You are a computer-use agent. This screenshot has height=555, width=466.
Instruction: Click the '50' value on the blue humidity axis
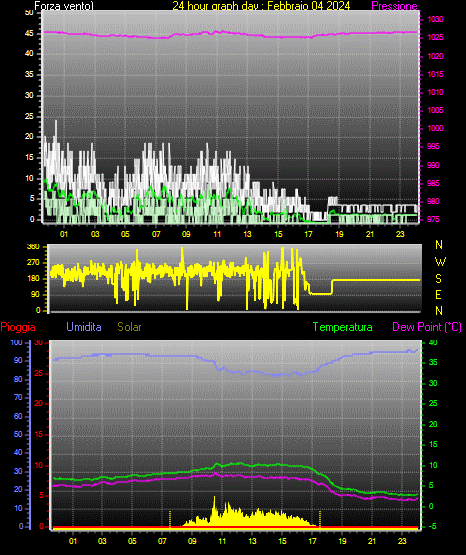[18, 434]
